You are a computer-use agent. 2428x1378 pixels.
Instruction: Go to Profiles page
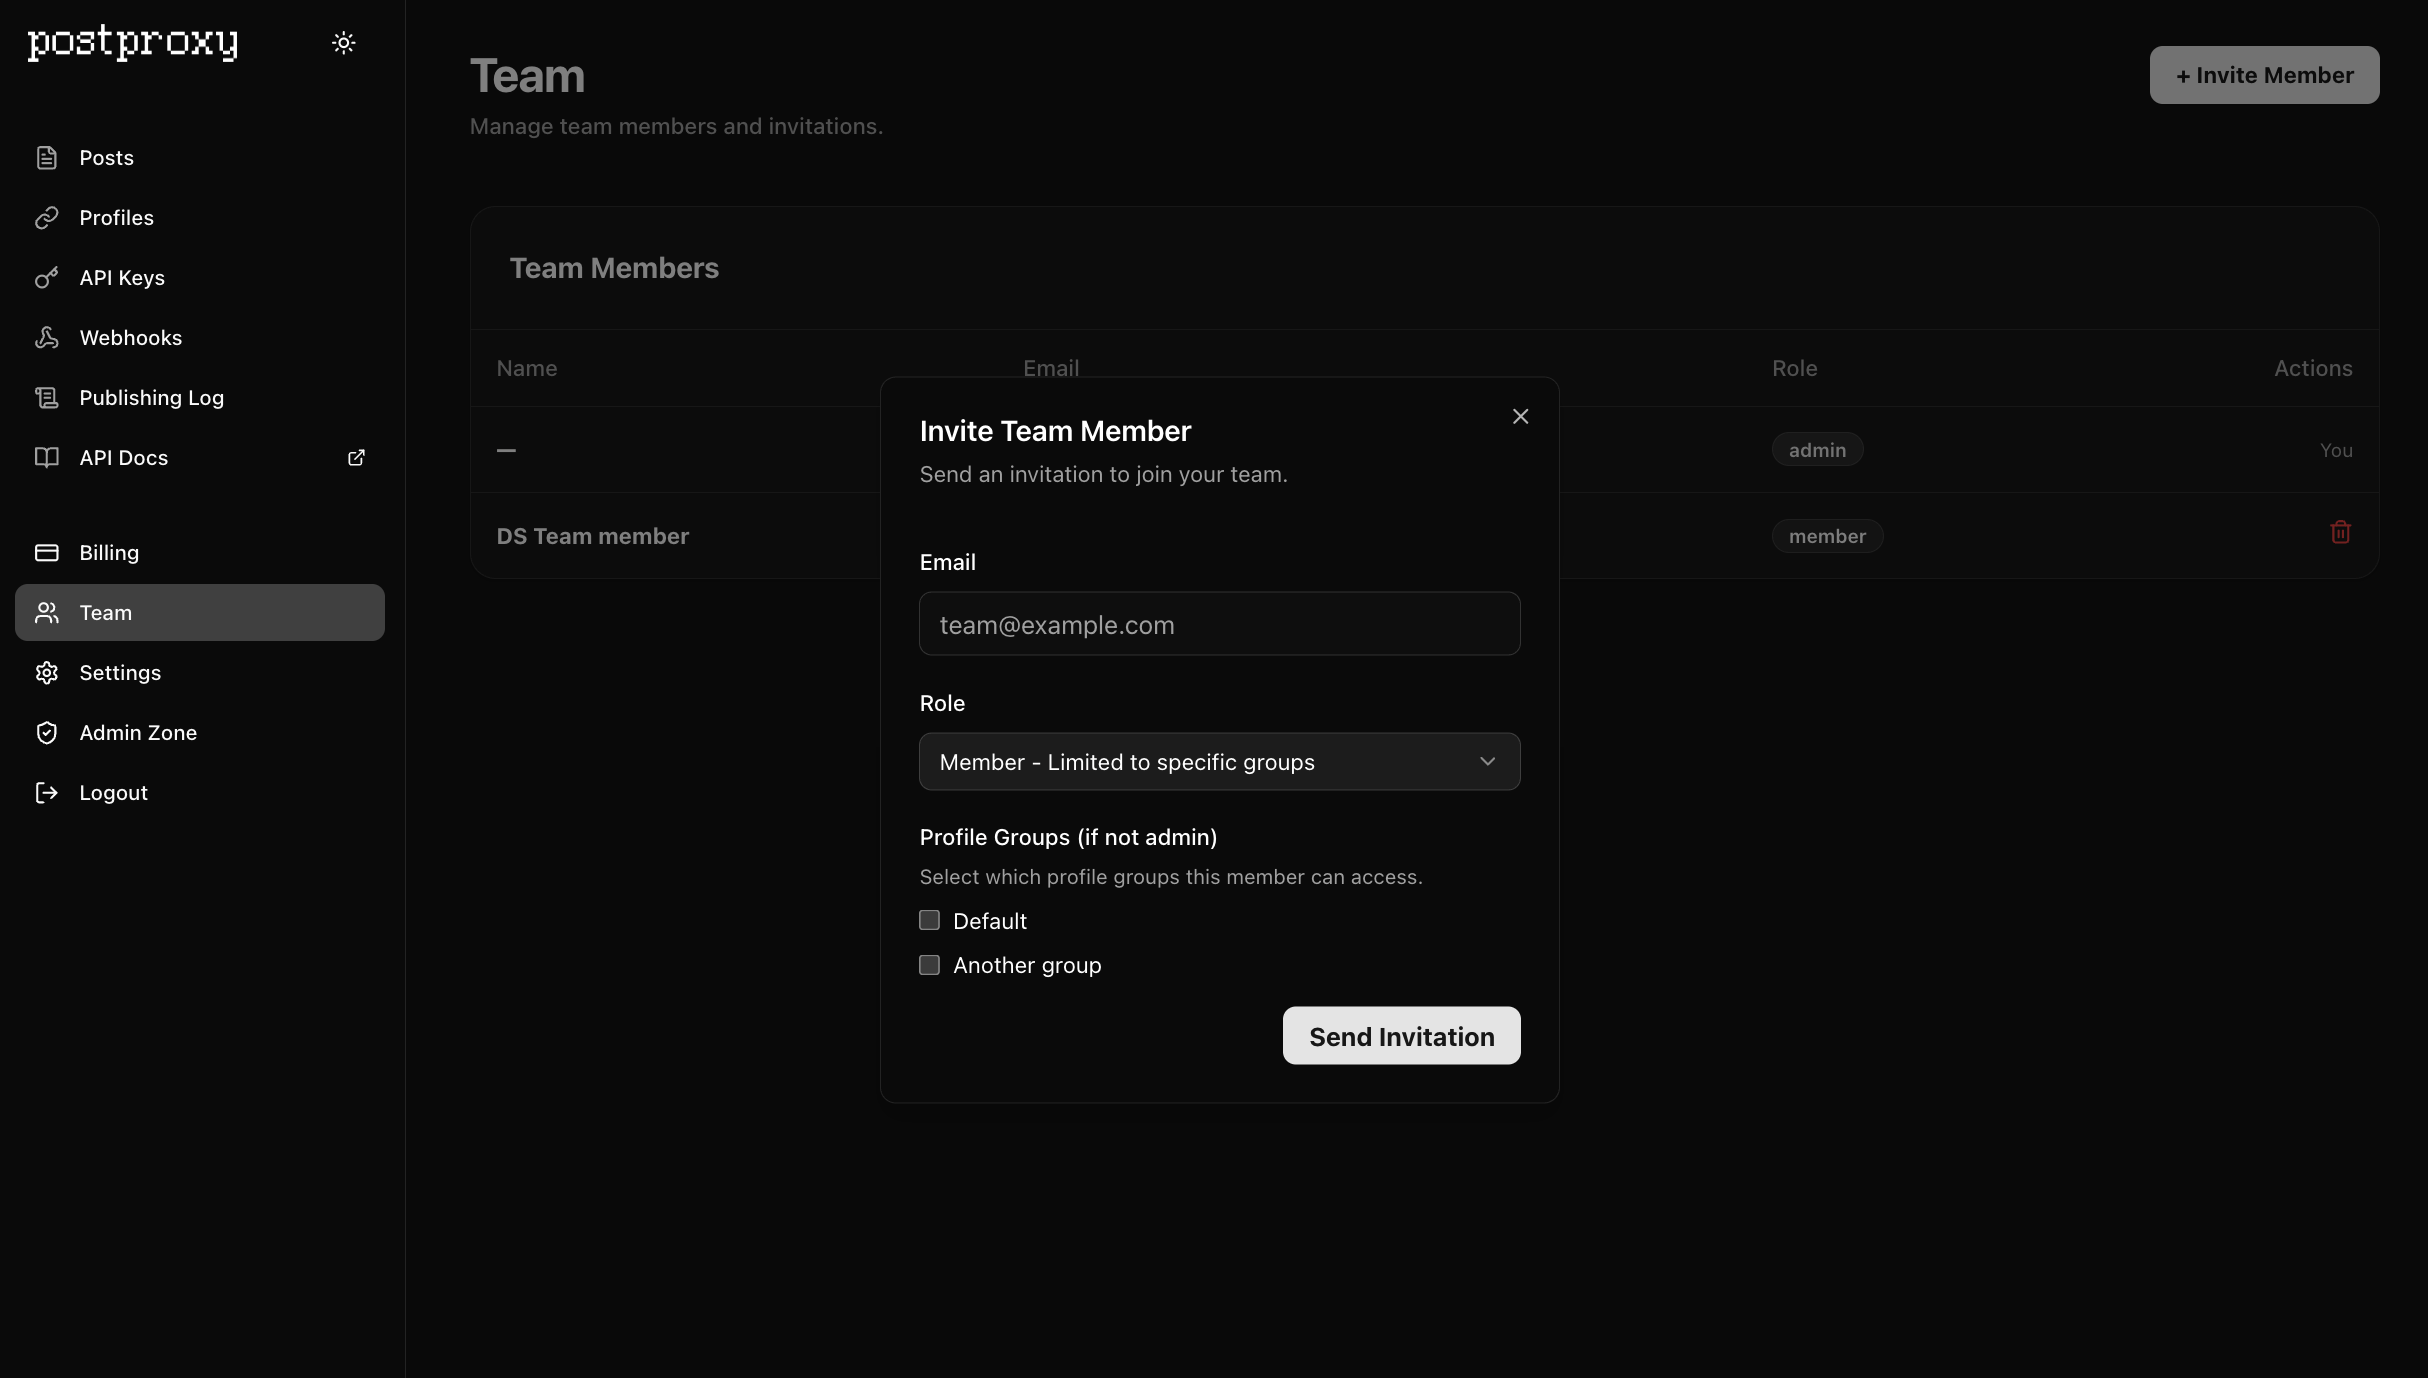point(200,218)
